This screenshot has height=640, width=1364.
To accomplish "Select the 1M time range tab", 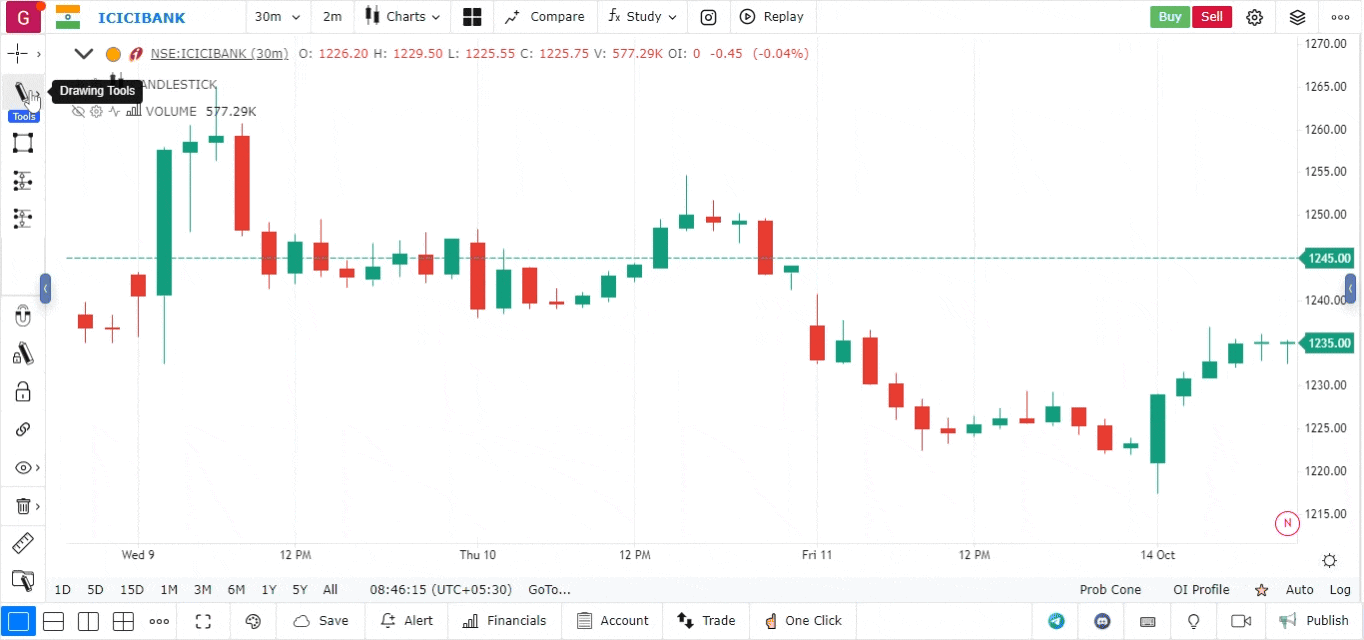I will tap(169, 590).
